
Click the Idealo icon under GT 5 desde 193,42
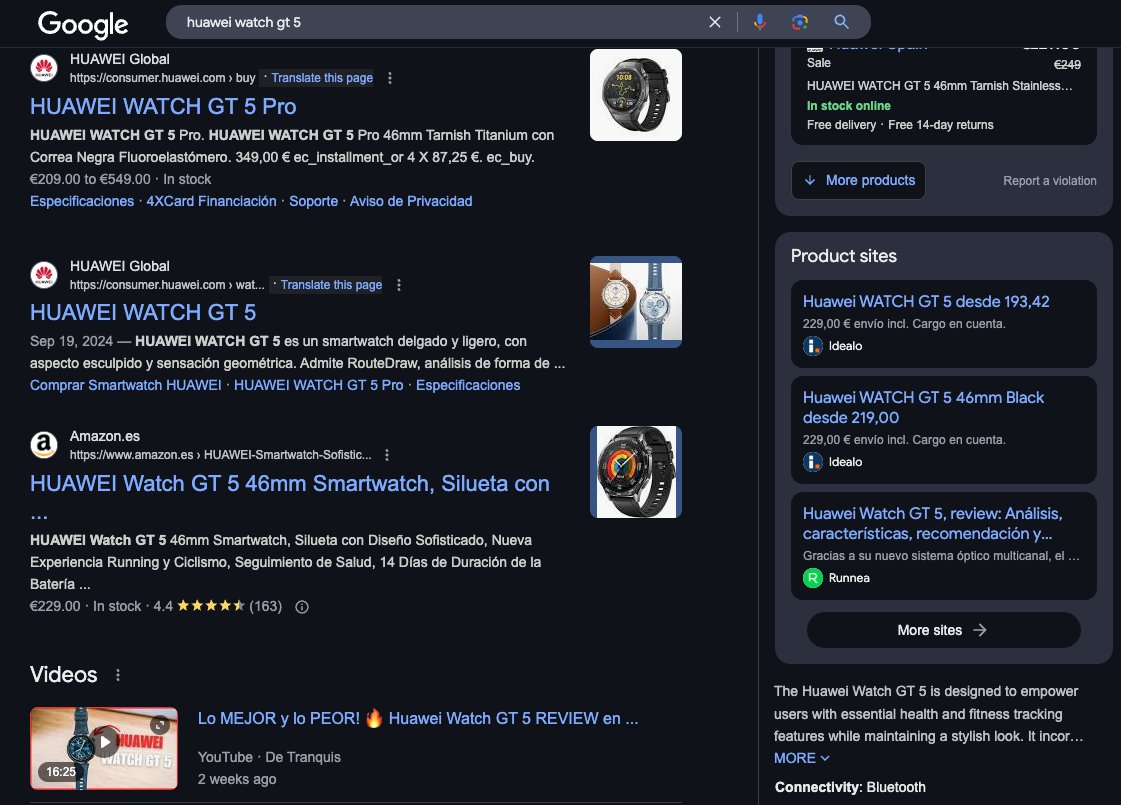(813, 346)
